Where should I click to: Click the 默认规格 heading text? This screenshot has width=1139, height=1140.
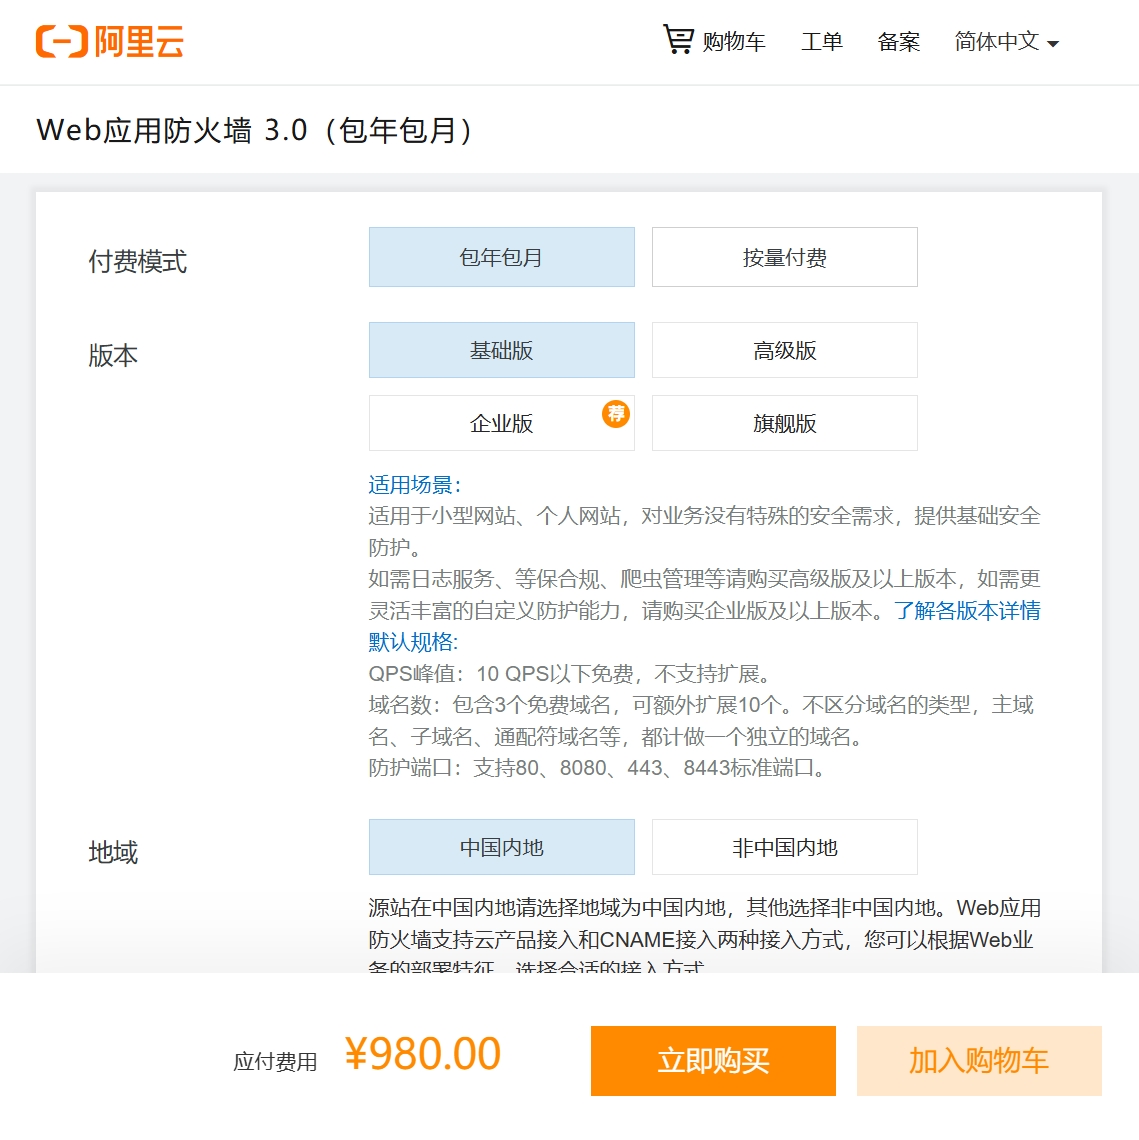(x=413, y=642)
